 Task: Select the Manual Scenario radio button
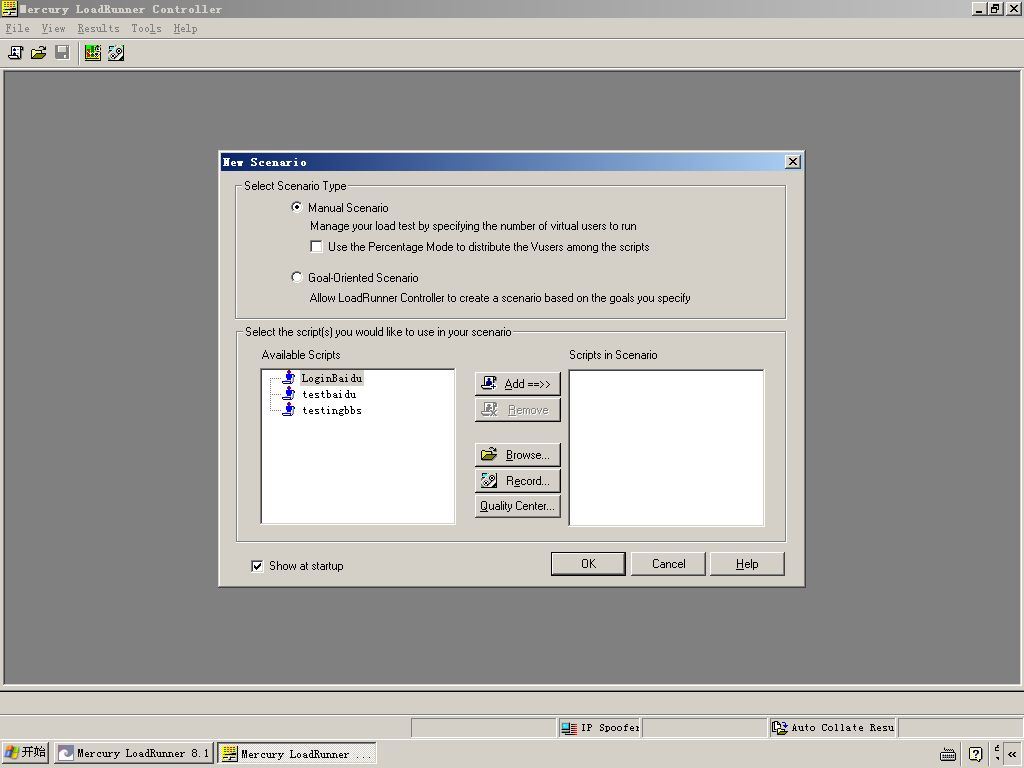[296, 207]
